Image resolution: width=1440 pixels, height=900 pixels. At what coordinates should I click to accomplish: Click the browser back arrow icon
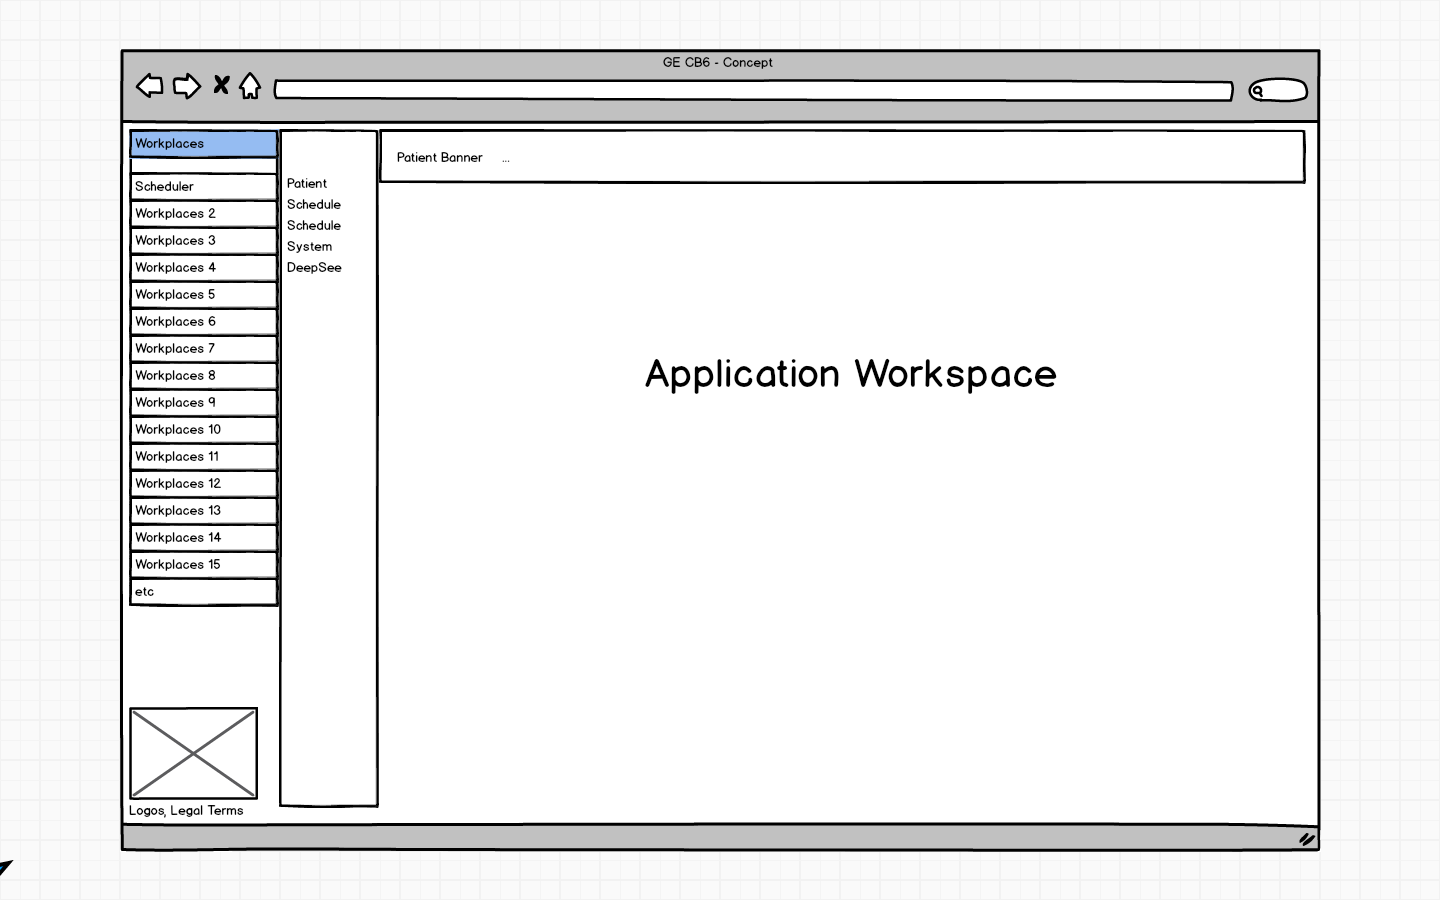point(151,86)
